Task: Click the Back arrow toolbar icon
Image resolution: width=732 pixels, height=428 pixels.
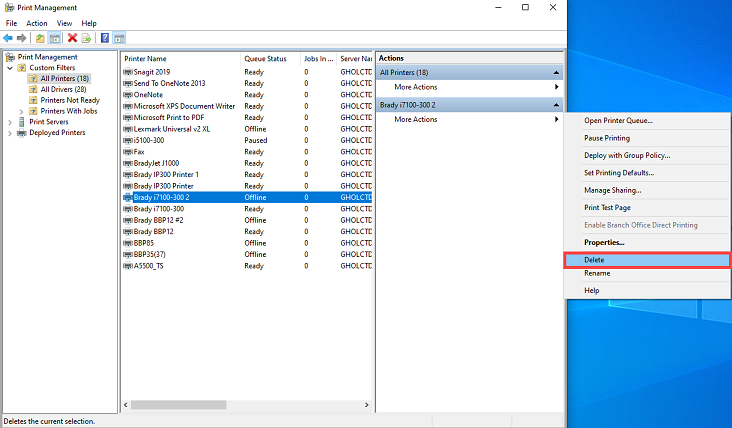Action: [8, 38]
